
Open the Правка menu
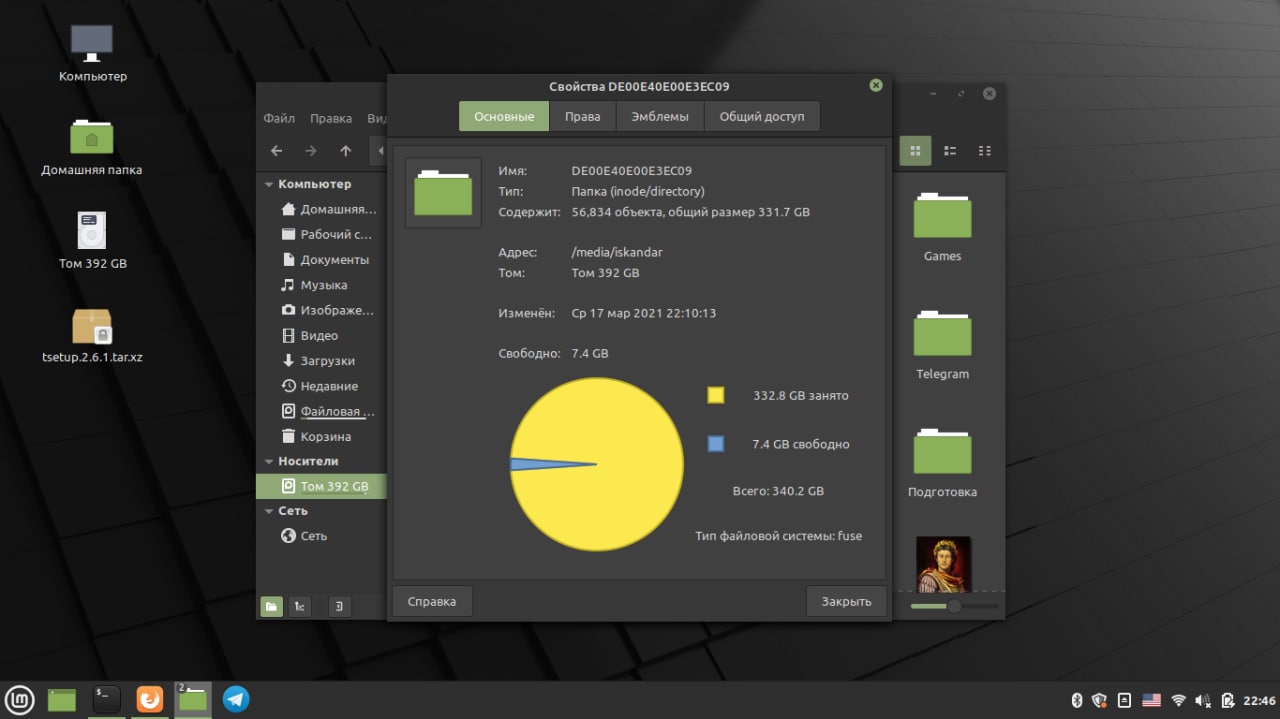(331, 118)
